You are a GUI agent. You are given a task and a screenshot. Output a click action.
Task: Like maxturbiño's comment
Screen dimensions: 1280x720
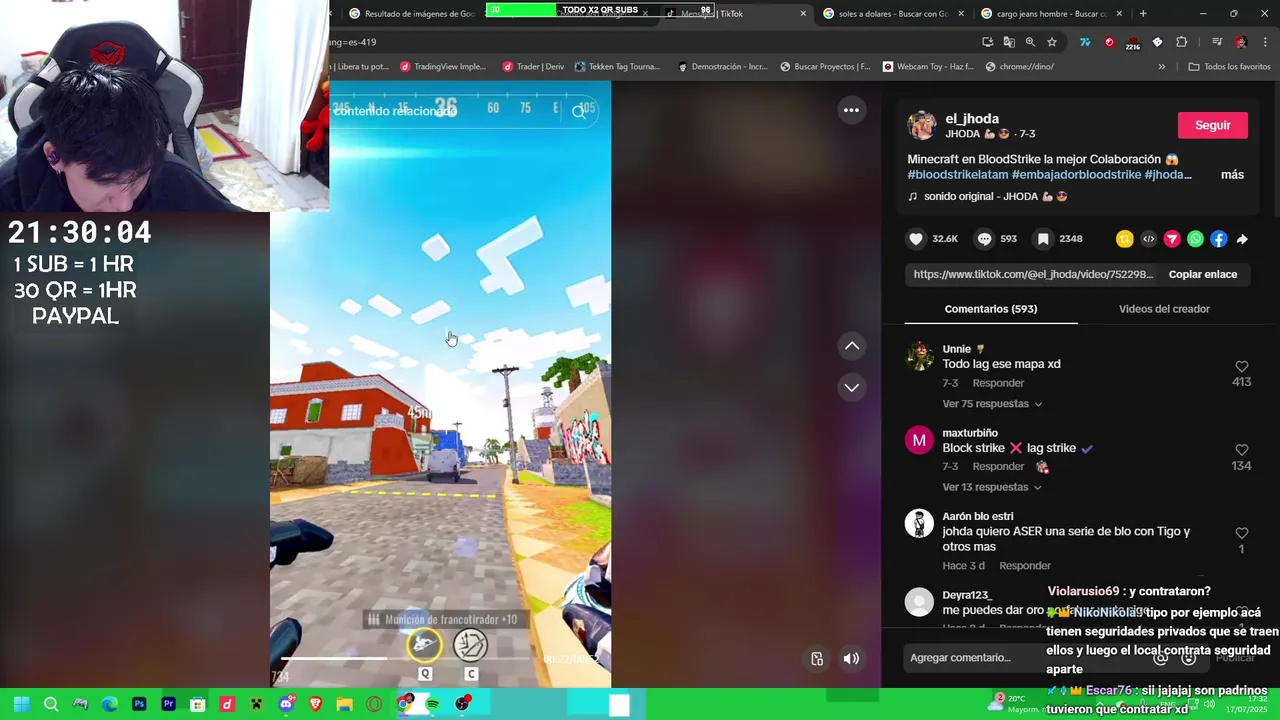[1241, 450]
